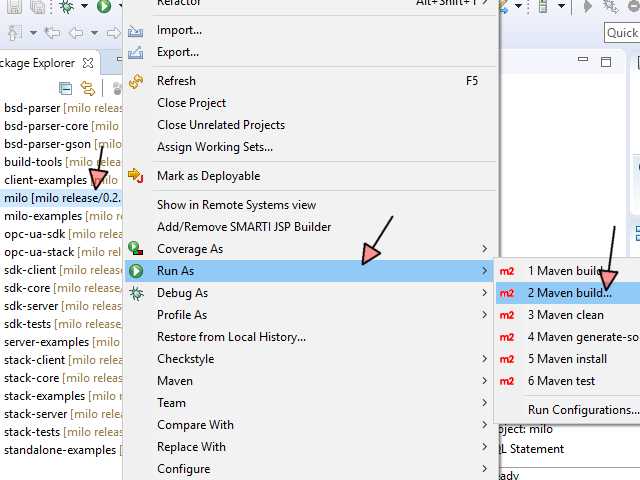The height and width of the screenshot is (480, 640).
Task: Click the m2 icon beside Maven clean
Action: pyautogui.click(x=507, y=315)
